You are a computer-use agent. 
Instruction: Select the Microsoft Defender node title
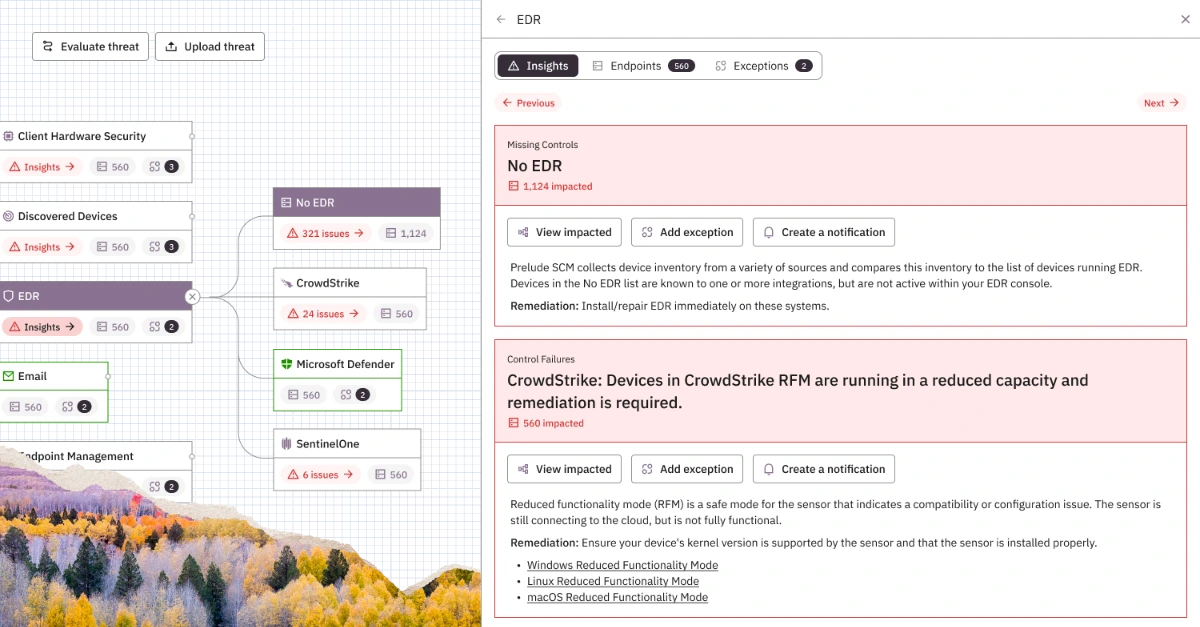[x=345, y=364]
